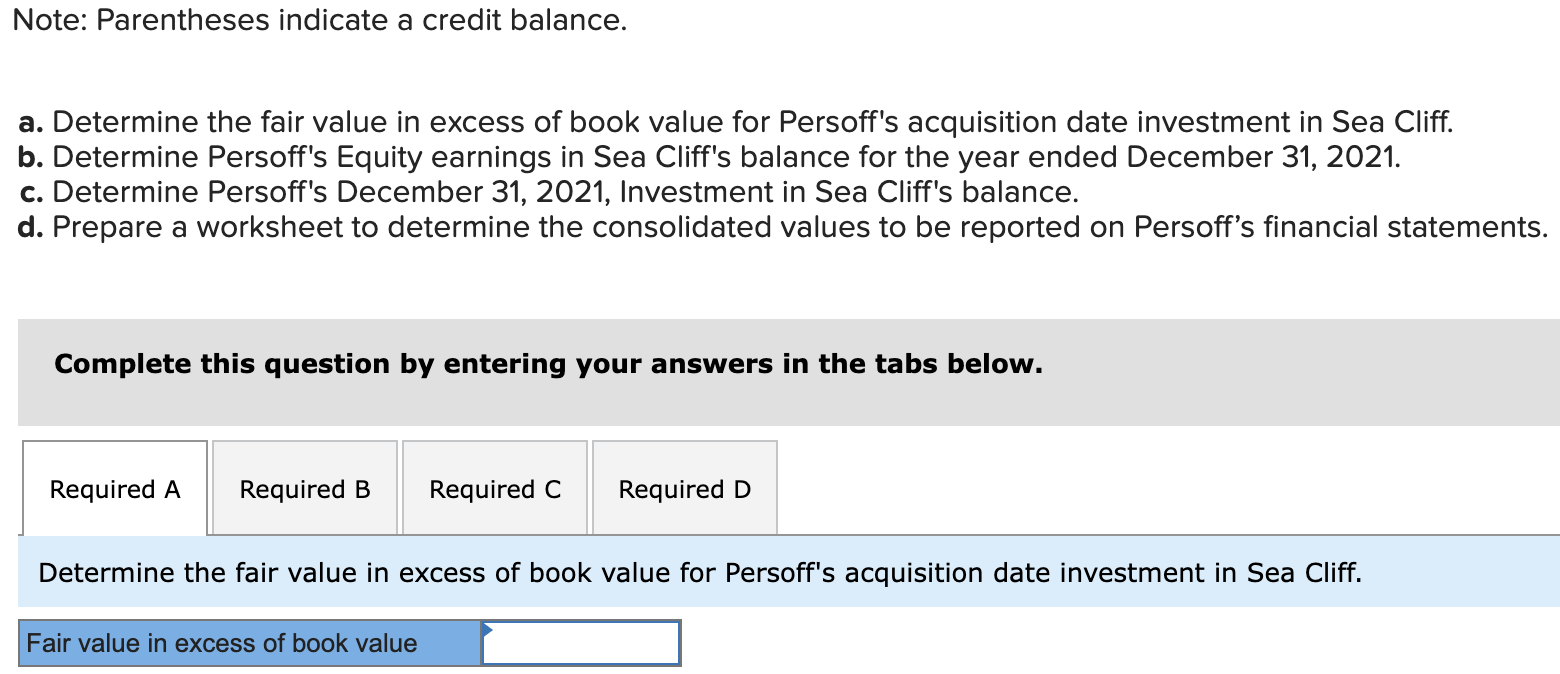The height and width of the screenshot is (674, 1560).
Task: Click the triangle indicator beside the answer box
Action: tap(487, 630)
